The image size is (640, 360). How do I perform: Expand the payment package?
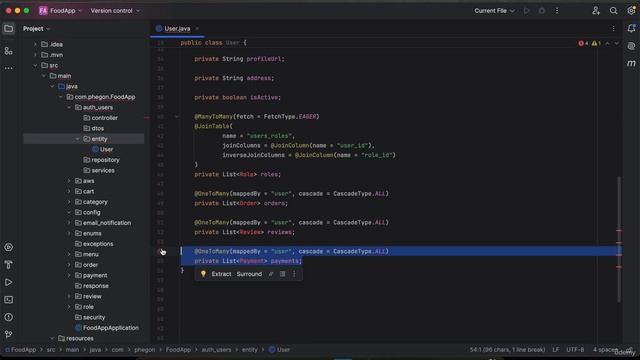click(x=69, y=276)
